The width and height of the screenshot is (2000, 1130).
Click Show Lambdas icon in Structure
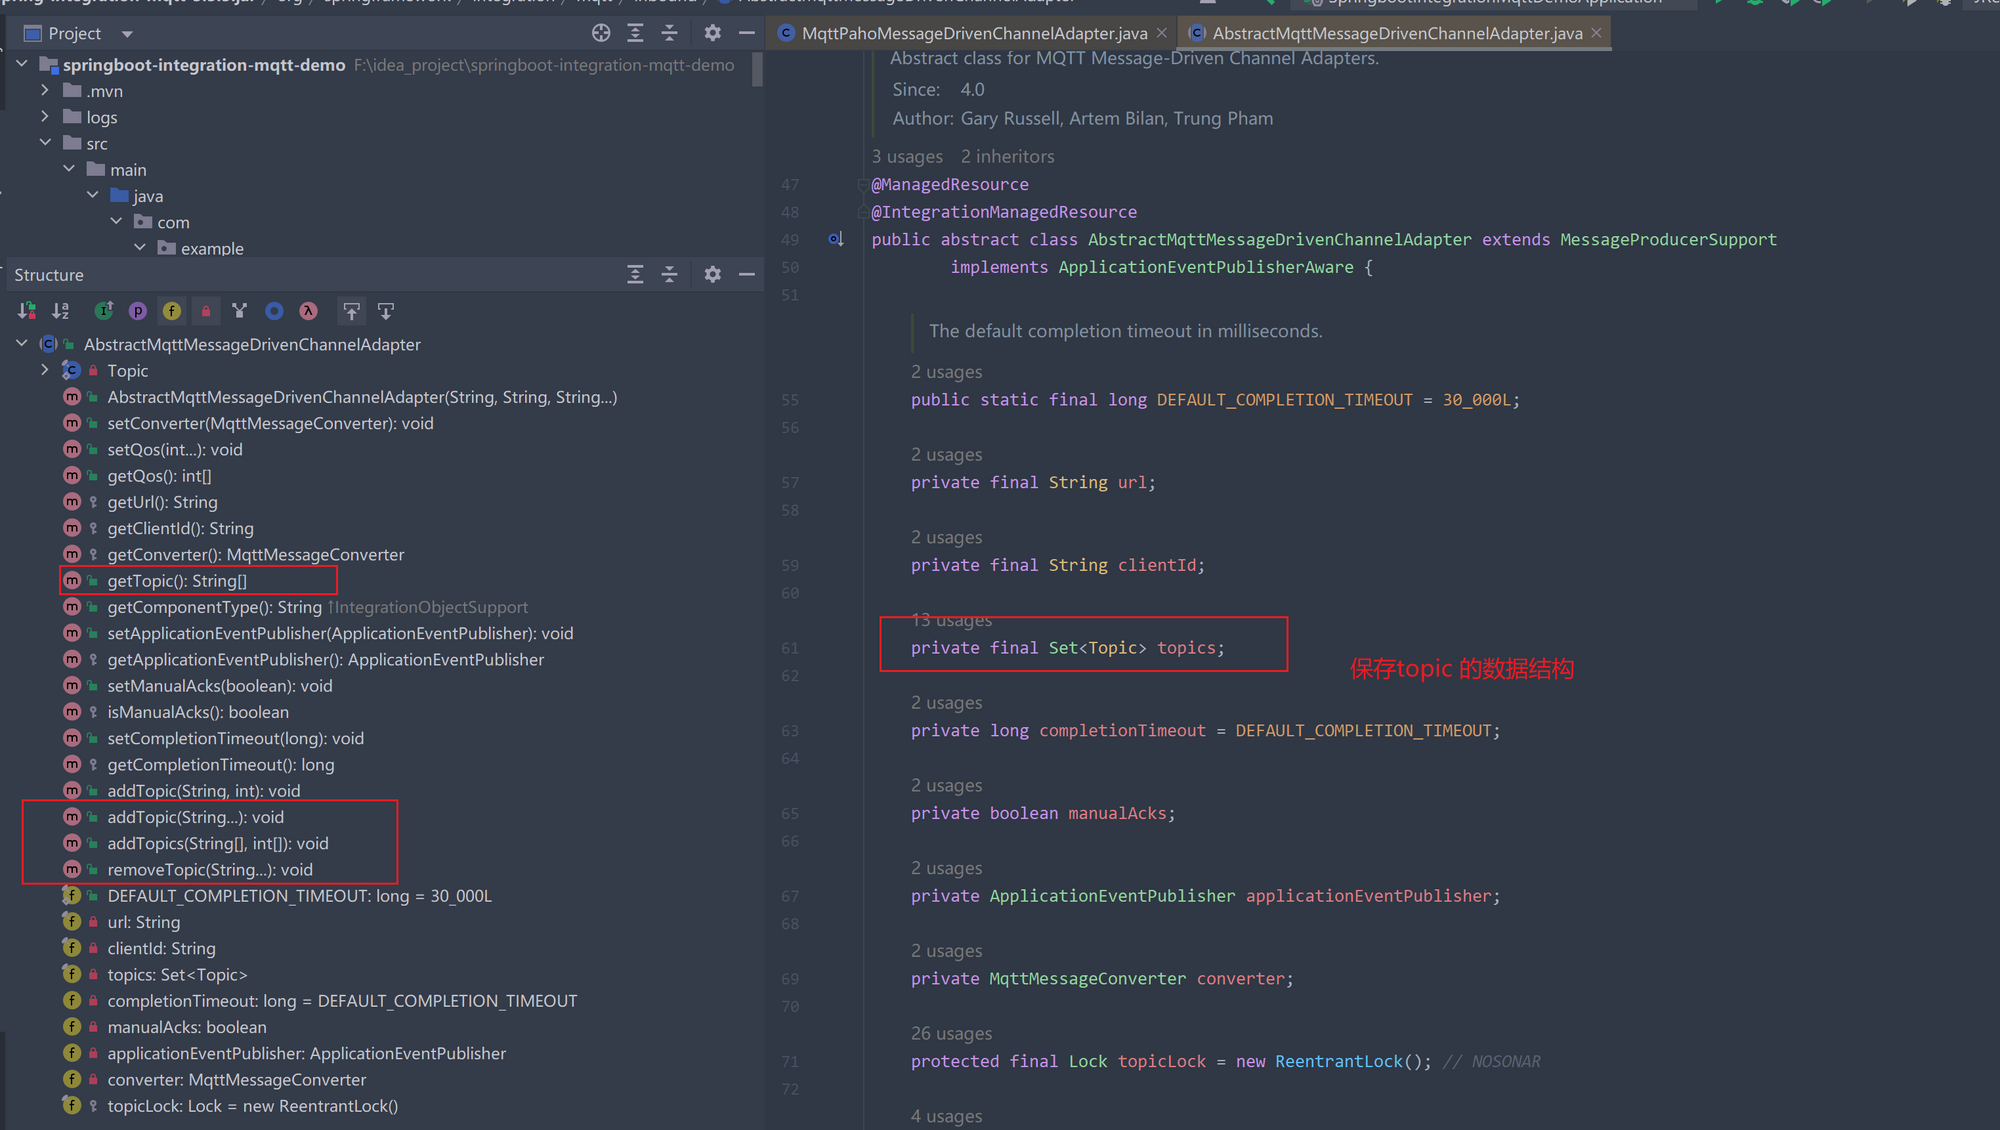(x=308, y=311)
